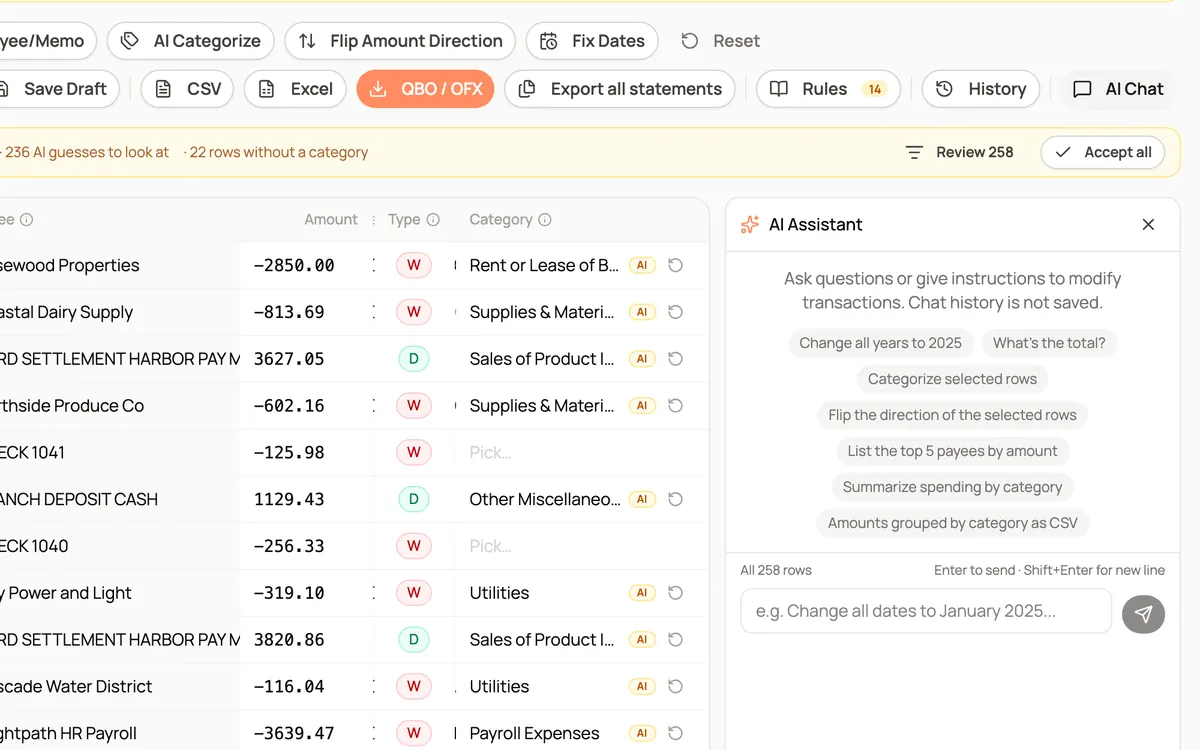Revert AI category on -813.69 row

[675, 312]
